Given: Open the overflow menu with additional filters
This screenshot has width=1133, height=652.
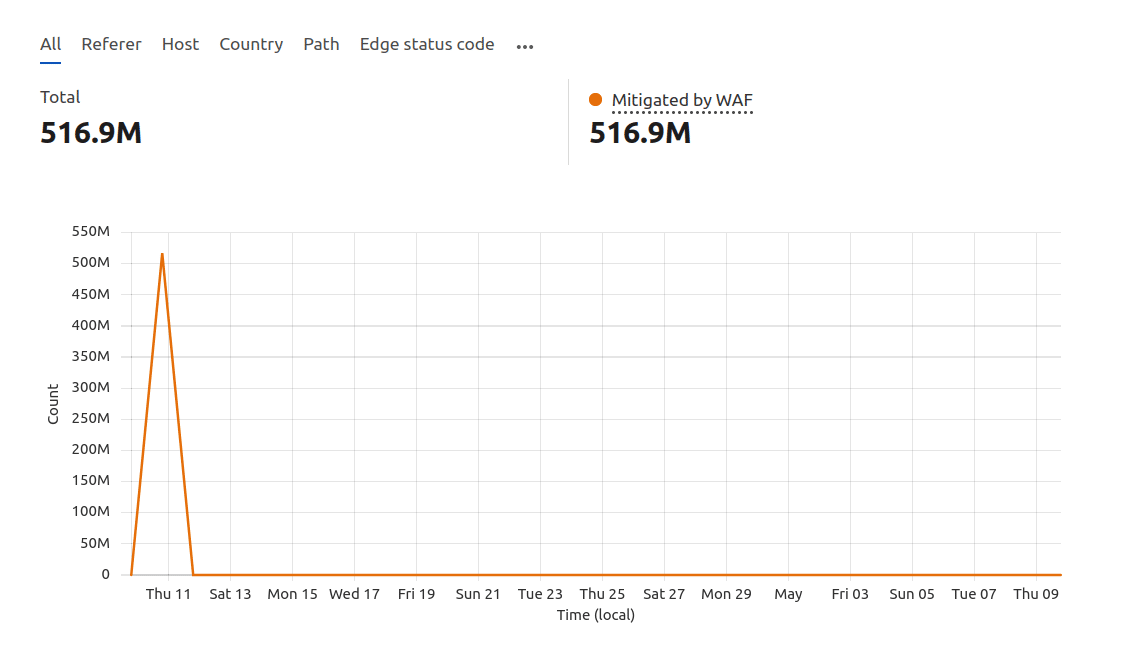Looking at the screenshot, I should pyautogui.click(x=524, y=45).
